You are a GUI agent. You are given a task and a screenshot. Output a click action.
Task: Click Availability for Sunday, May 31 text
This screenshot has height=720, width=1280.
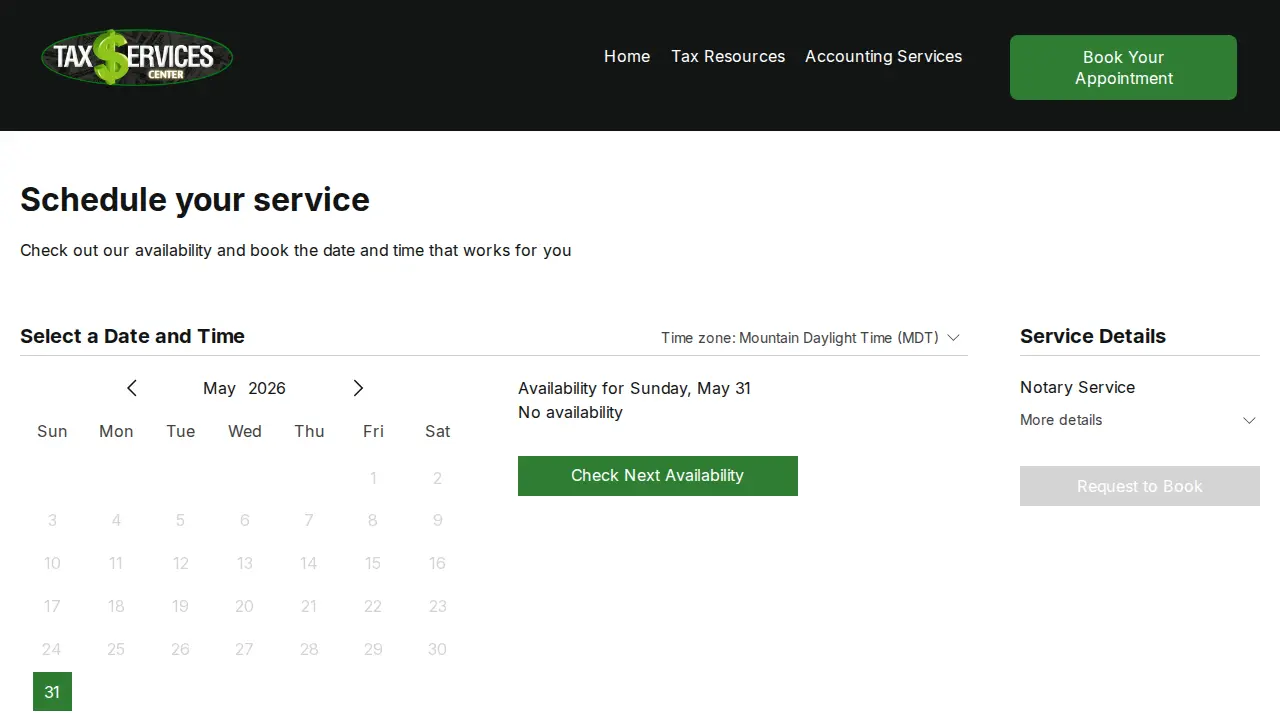634,388
